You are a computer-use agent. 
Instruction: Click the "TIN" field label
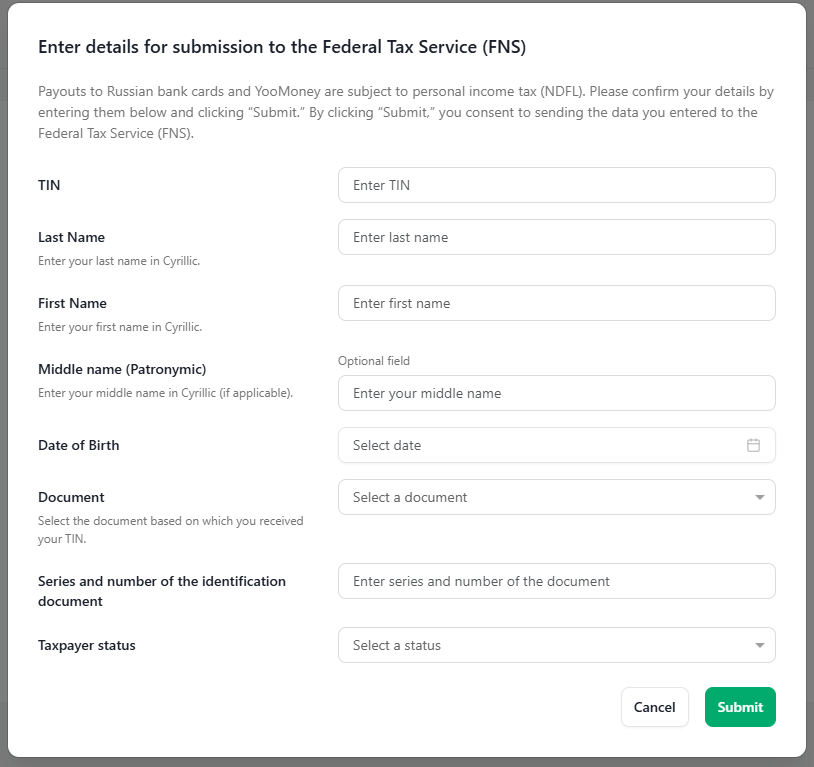[x=49, y=185]
